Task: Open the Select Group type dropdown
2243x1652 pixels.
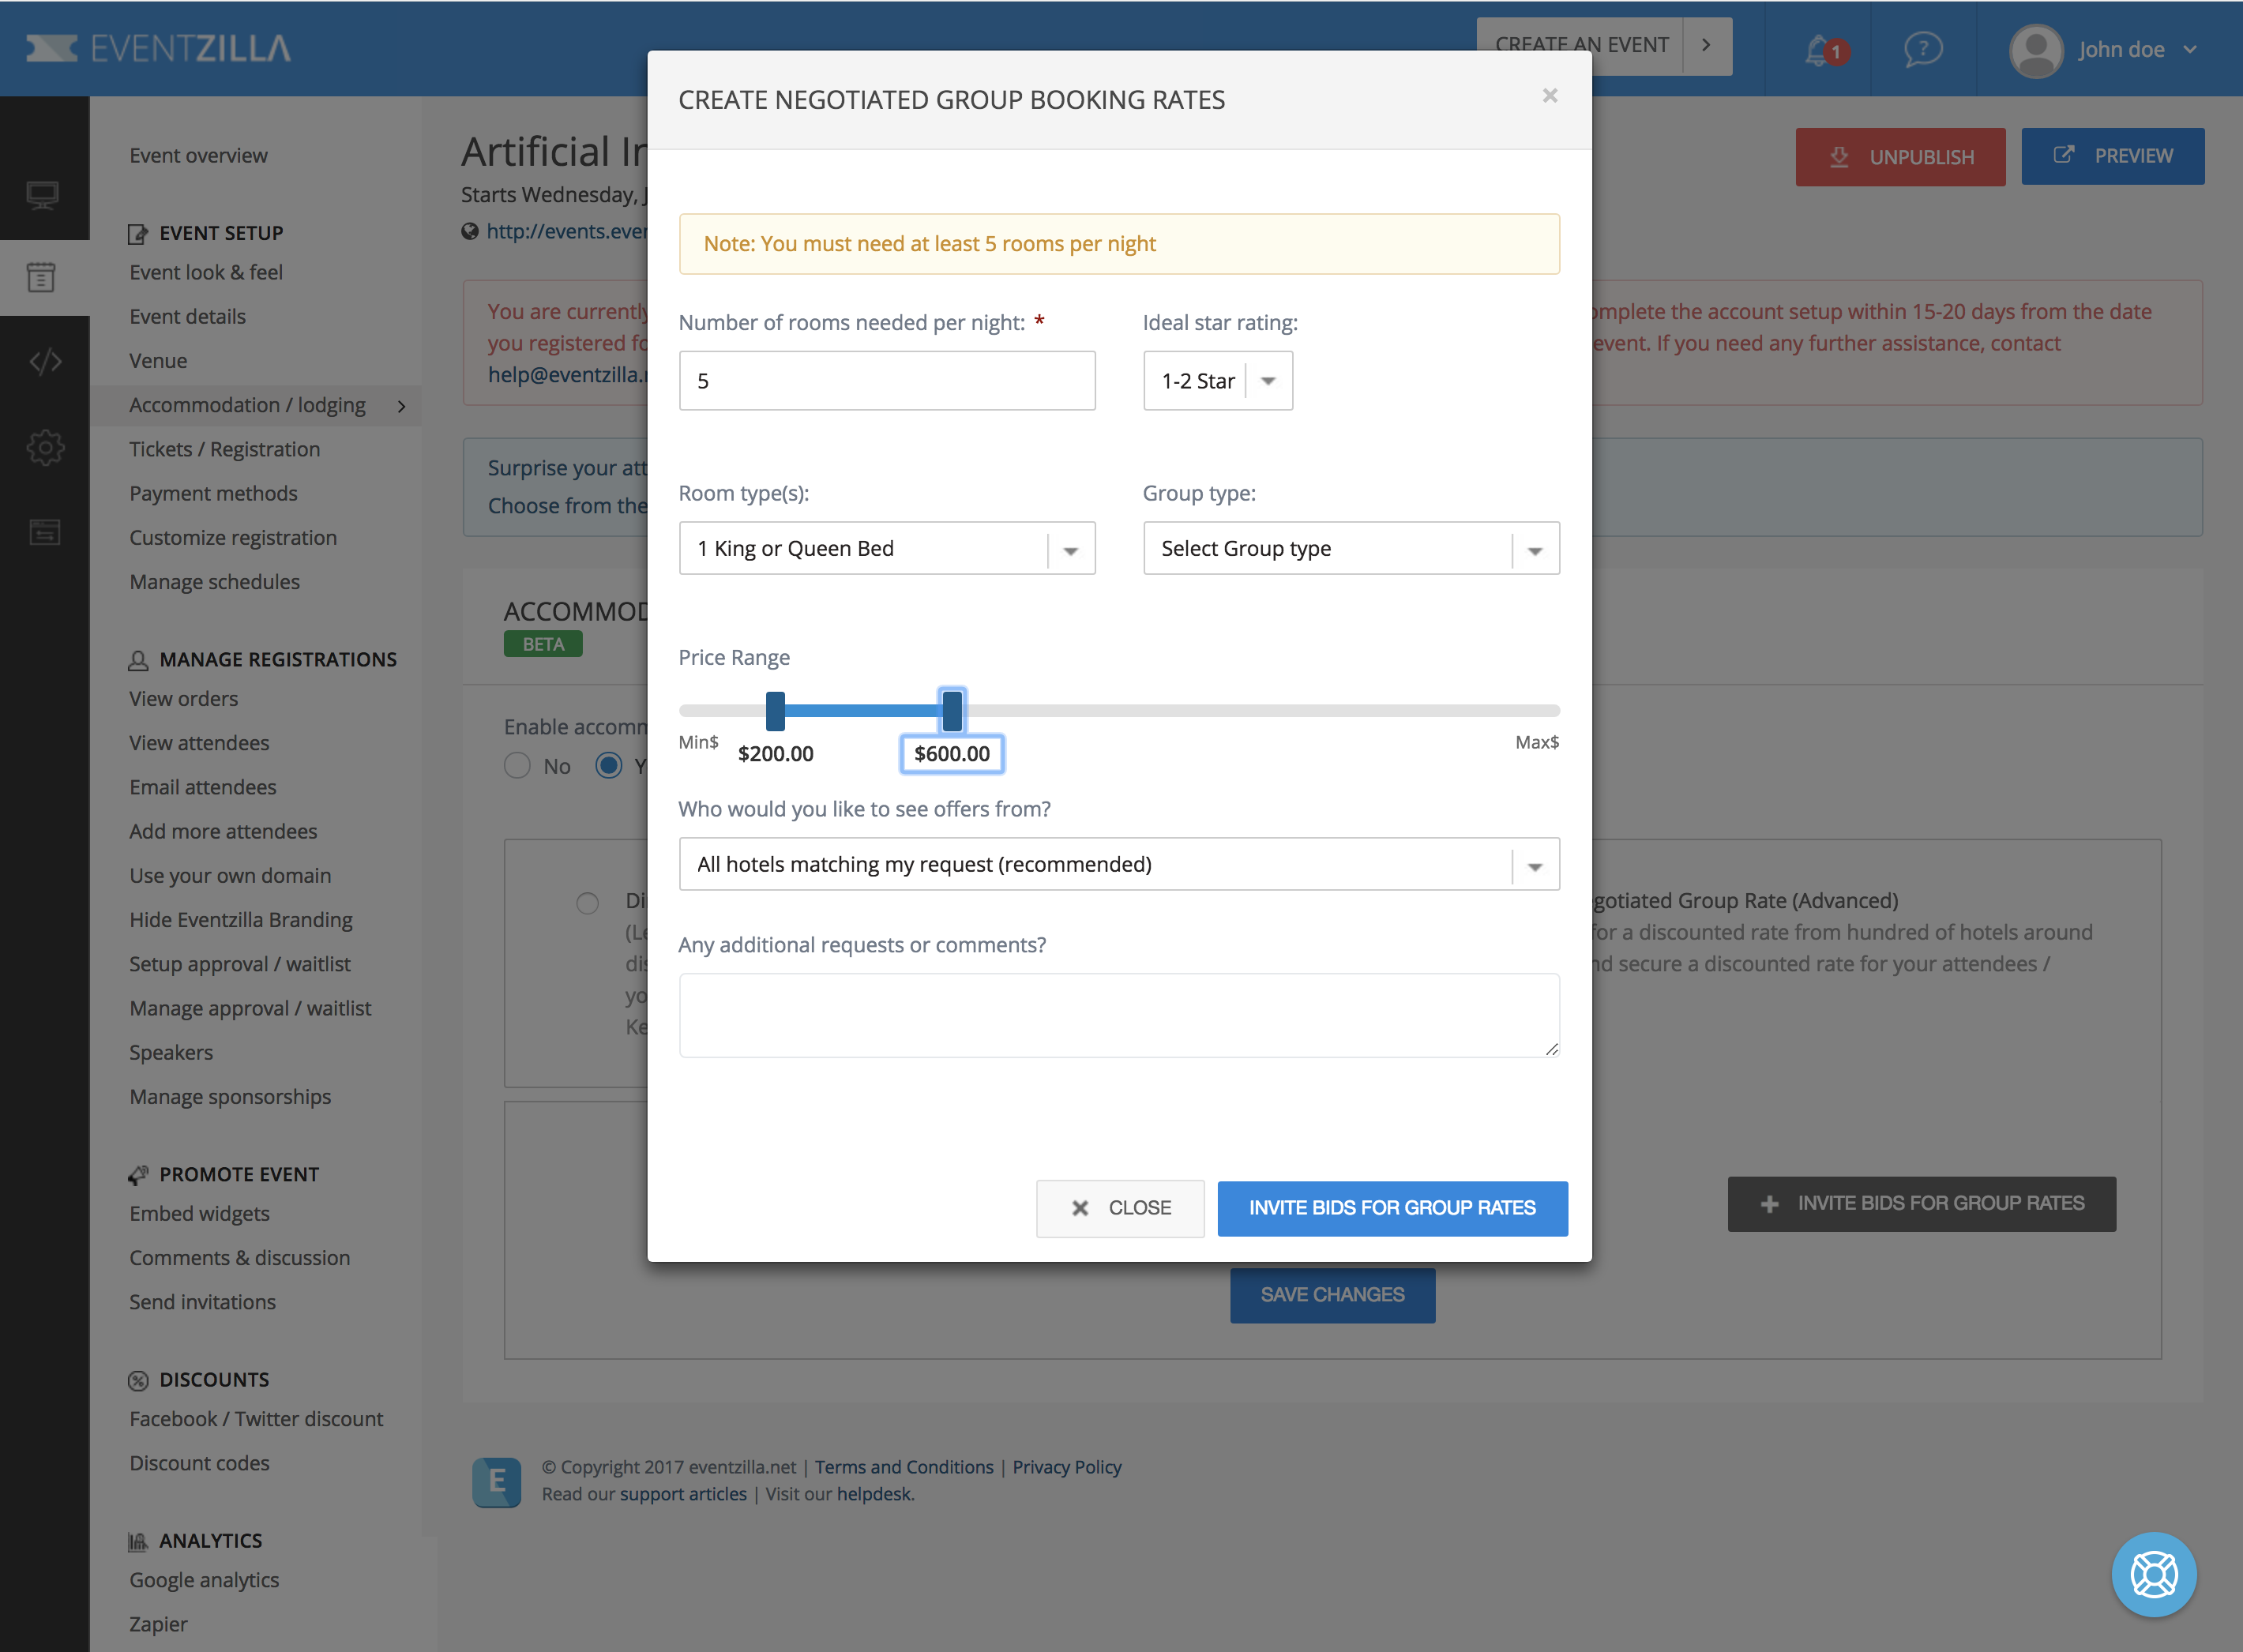Action: pyautogui.click(x=1350, y=549)
